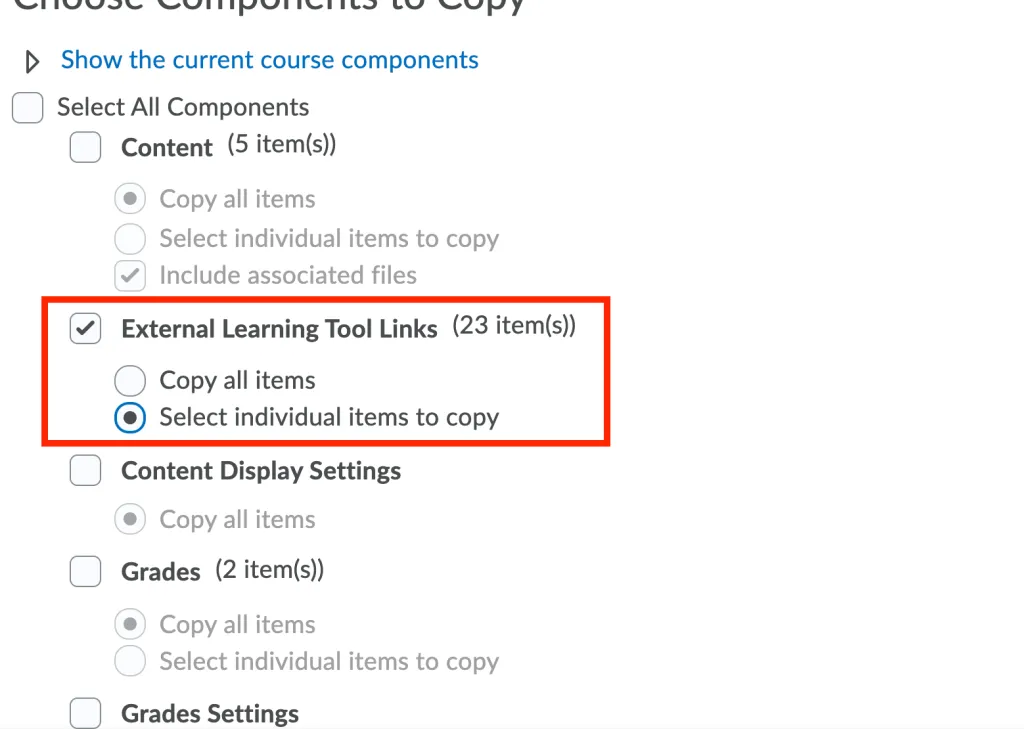Click the Content Display Settings label

click(261, 471)
